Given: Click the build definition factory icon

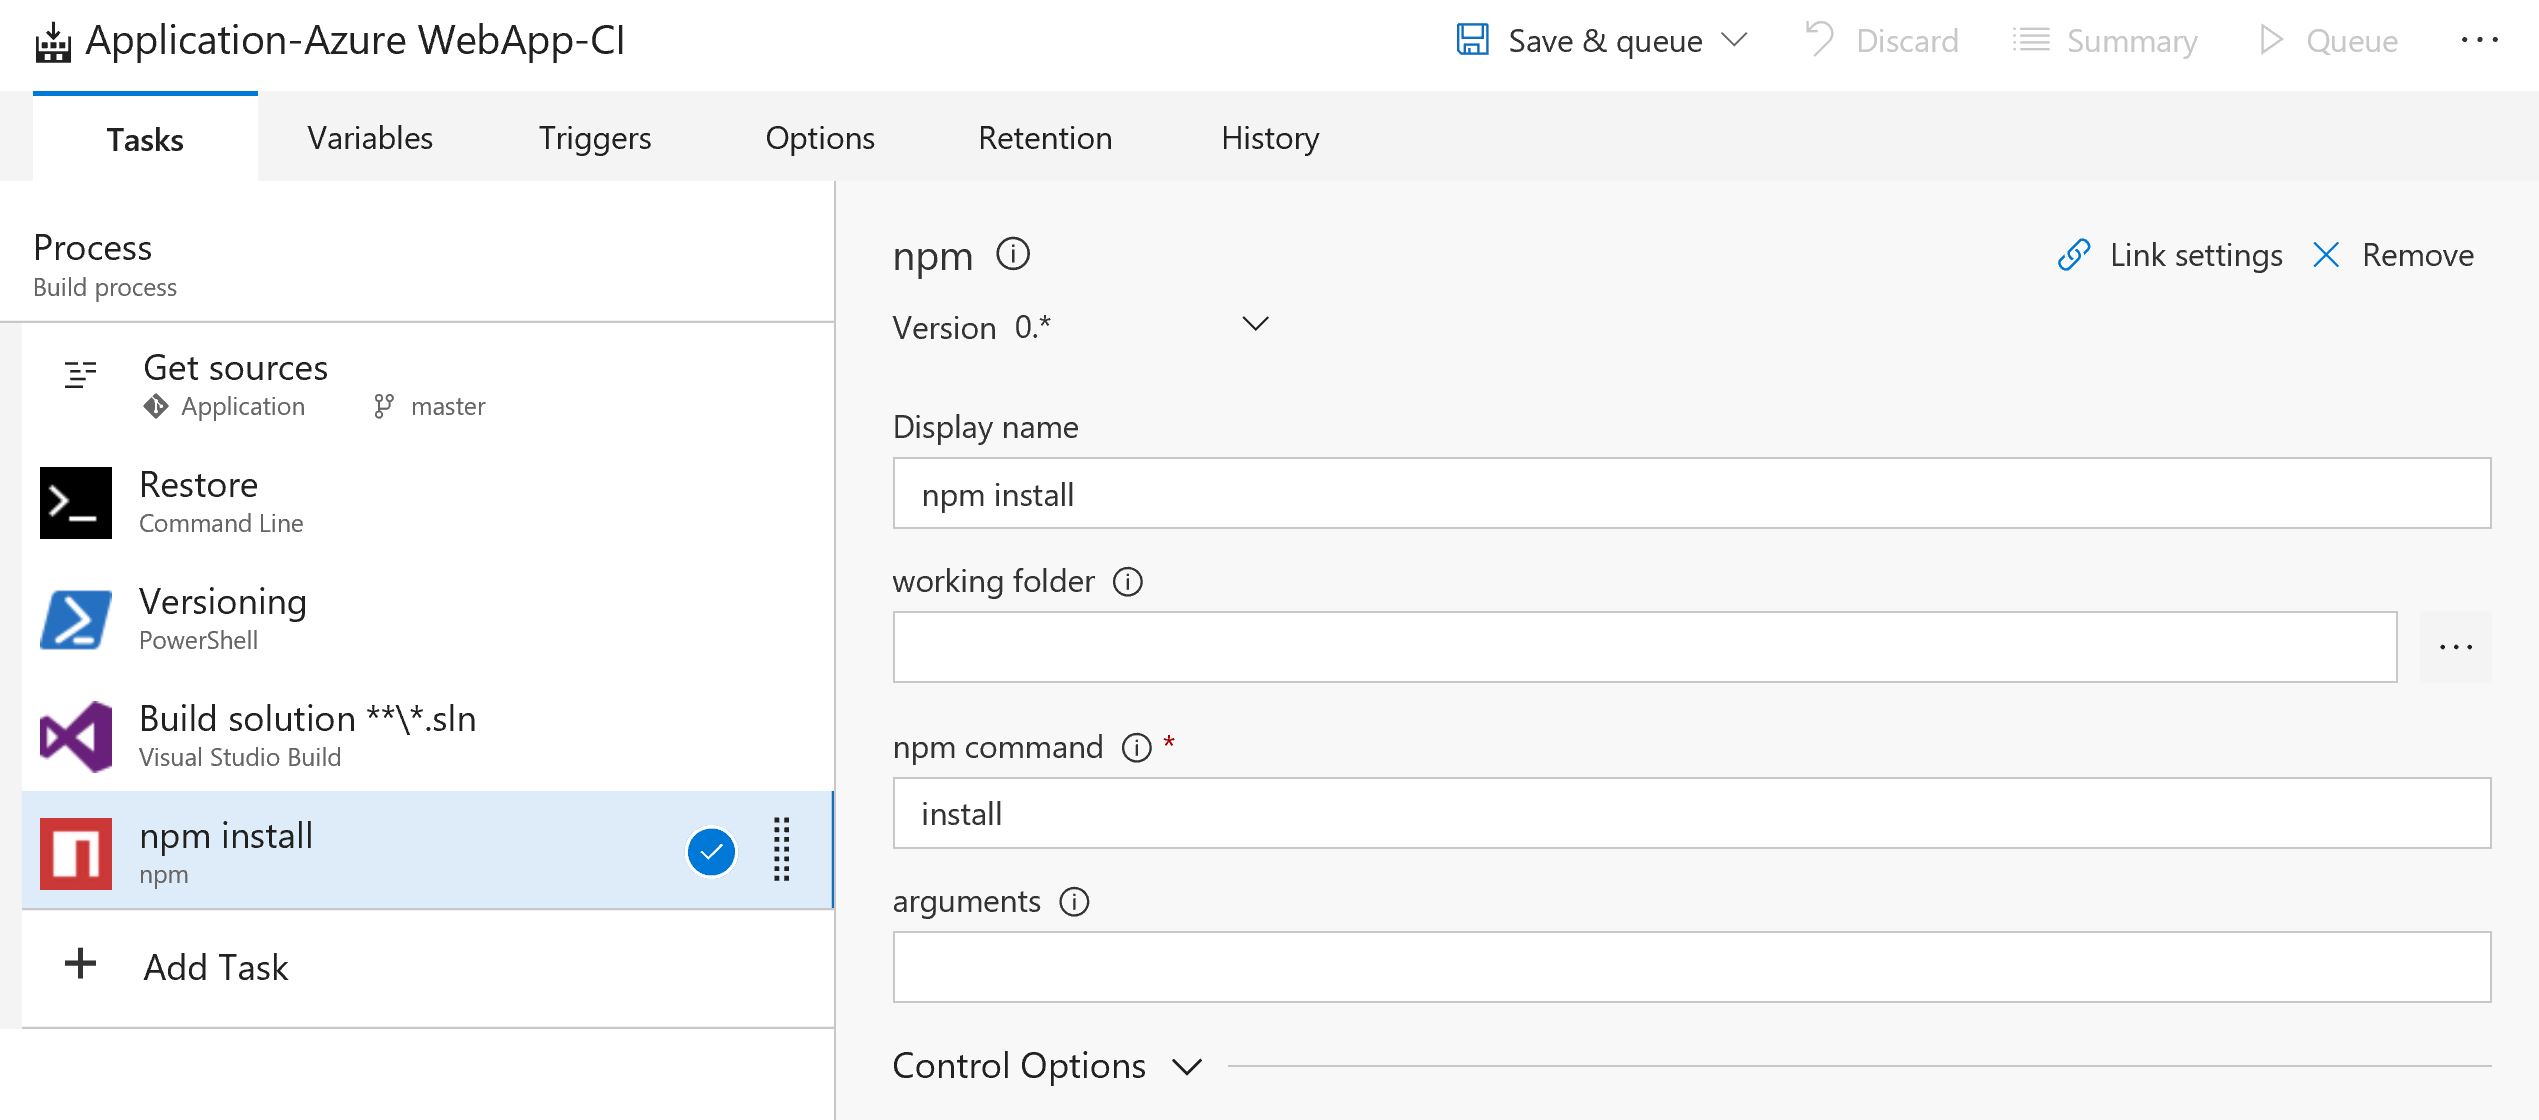Looking at the screenshot, I should pyautogui.click(x=53, y=43).
